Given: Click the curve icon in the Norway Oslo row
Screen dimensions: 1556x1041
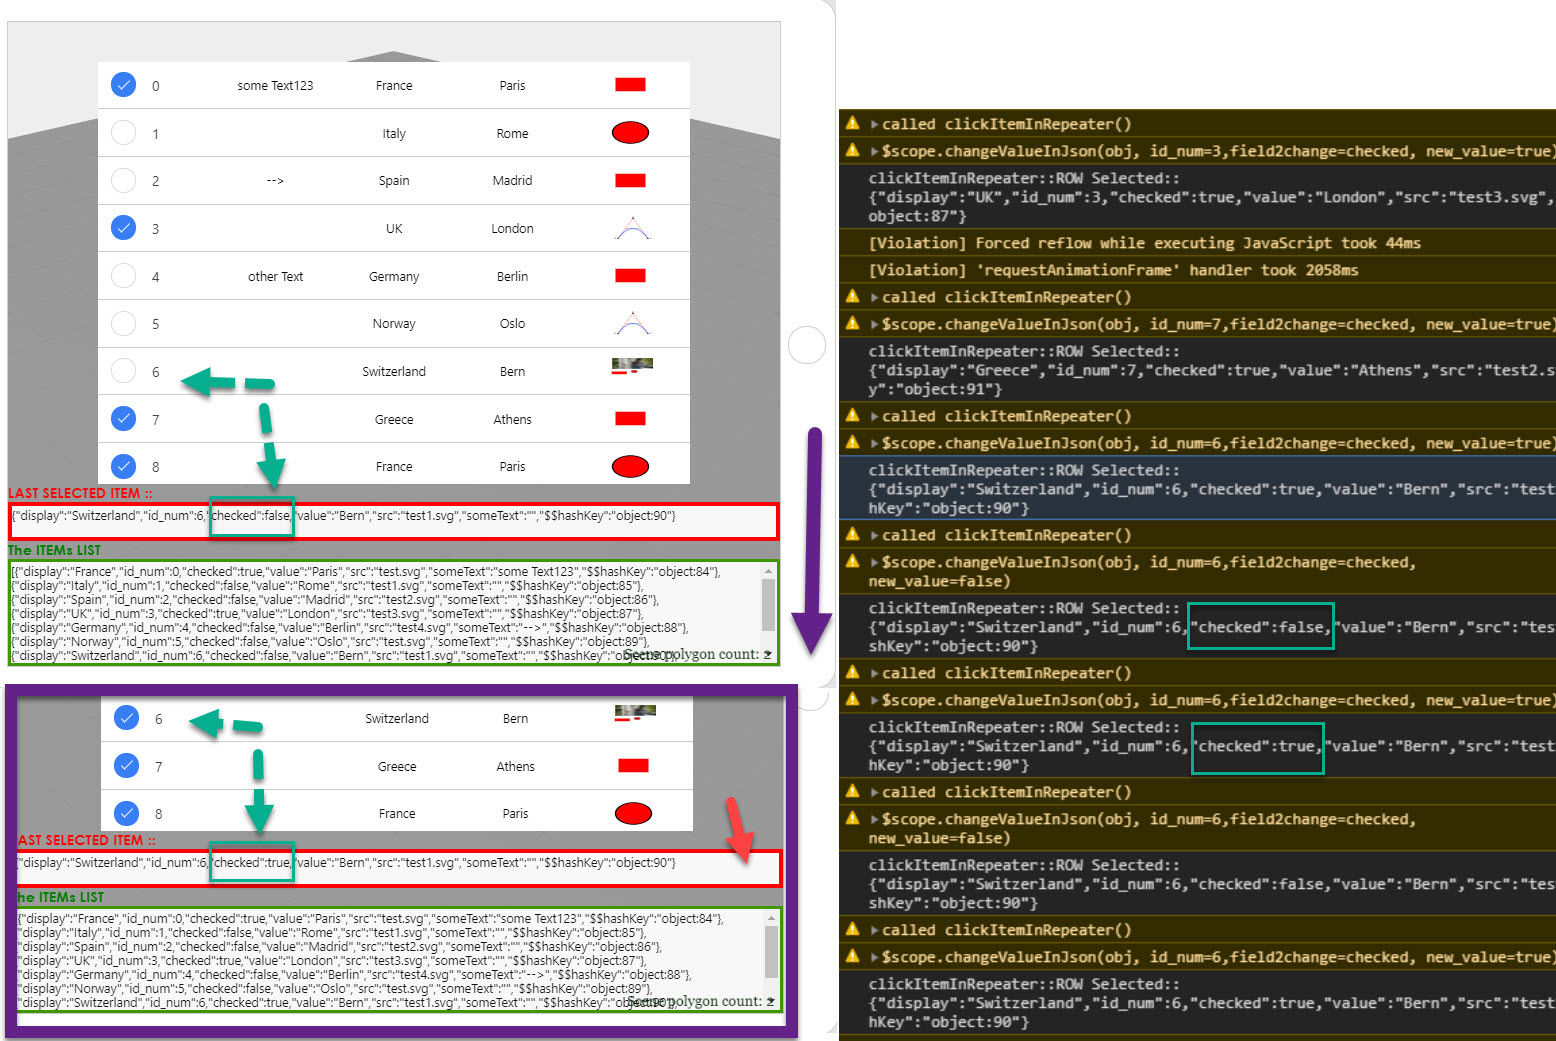Looking at the screenshot, I should 630,323.
